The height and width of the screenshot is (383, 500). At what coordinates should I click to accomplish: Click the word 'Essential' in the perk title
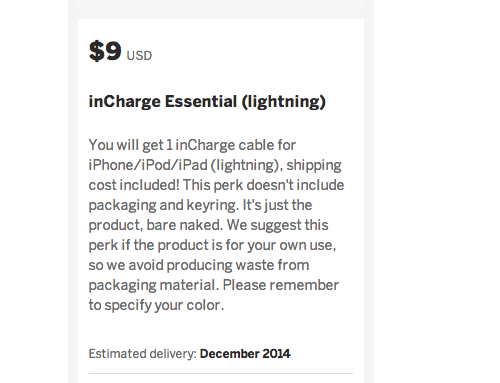[201, 101]
